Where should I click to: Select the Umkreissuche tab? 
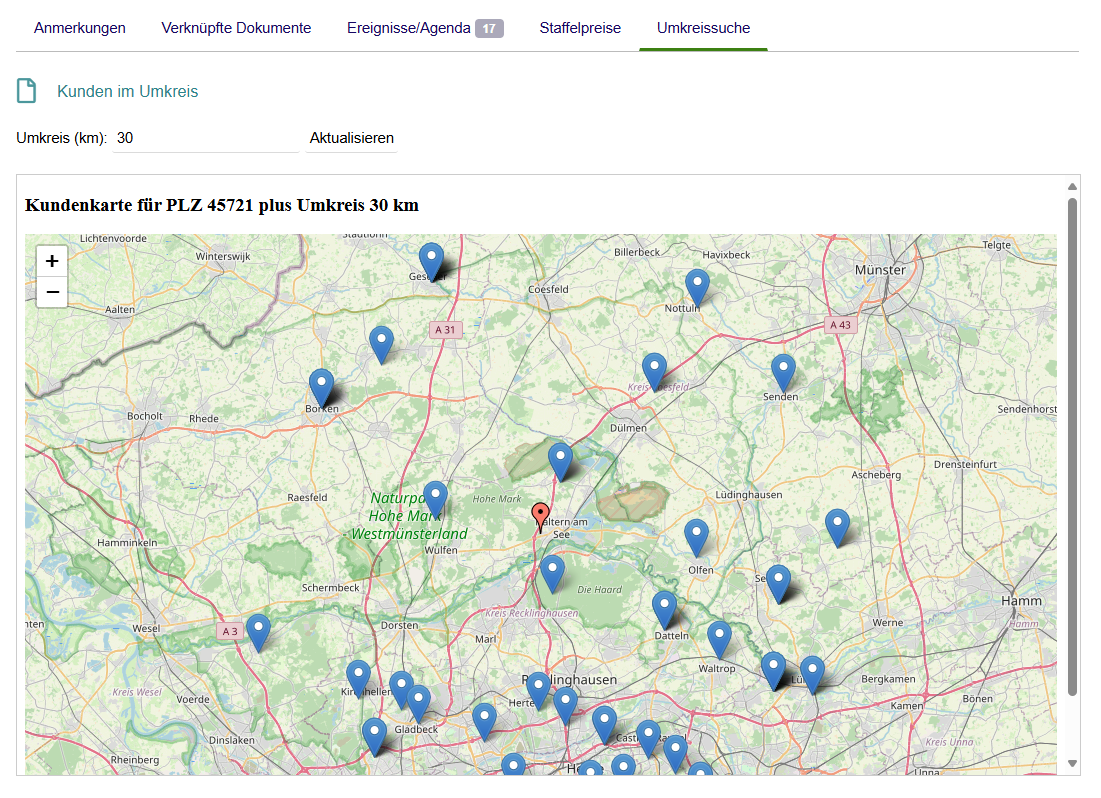point(703,28)
